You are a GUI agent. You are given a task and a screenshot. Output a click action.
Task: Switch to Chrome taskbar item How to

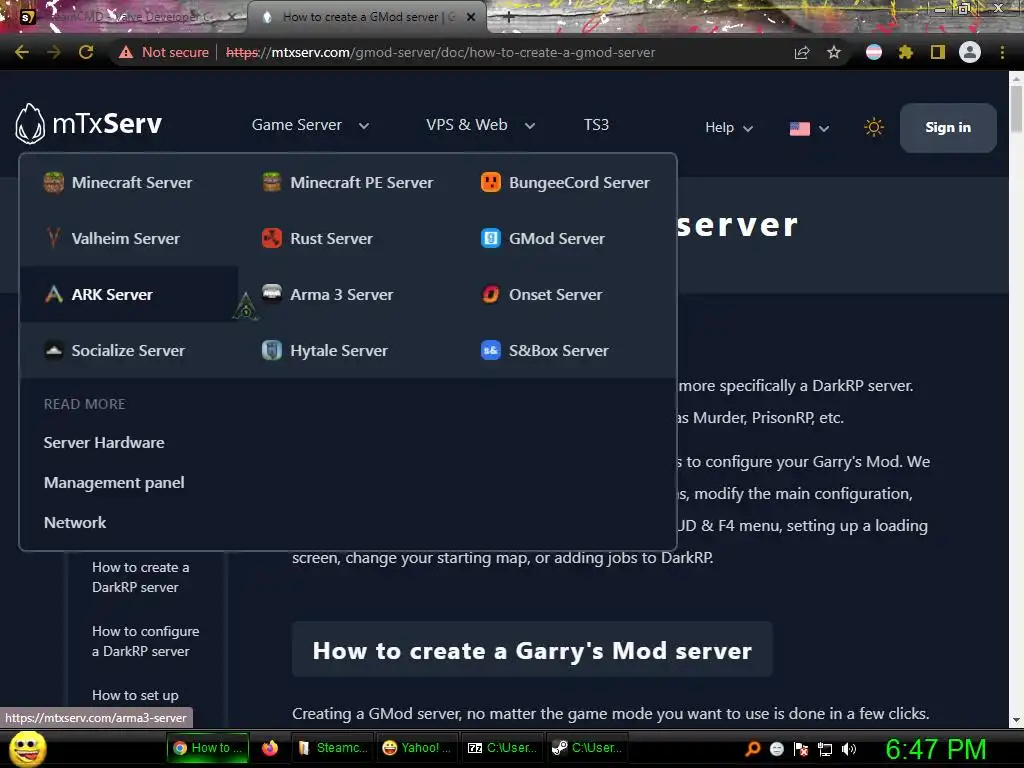208,748
